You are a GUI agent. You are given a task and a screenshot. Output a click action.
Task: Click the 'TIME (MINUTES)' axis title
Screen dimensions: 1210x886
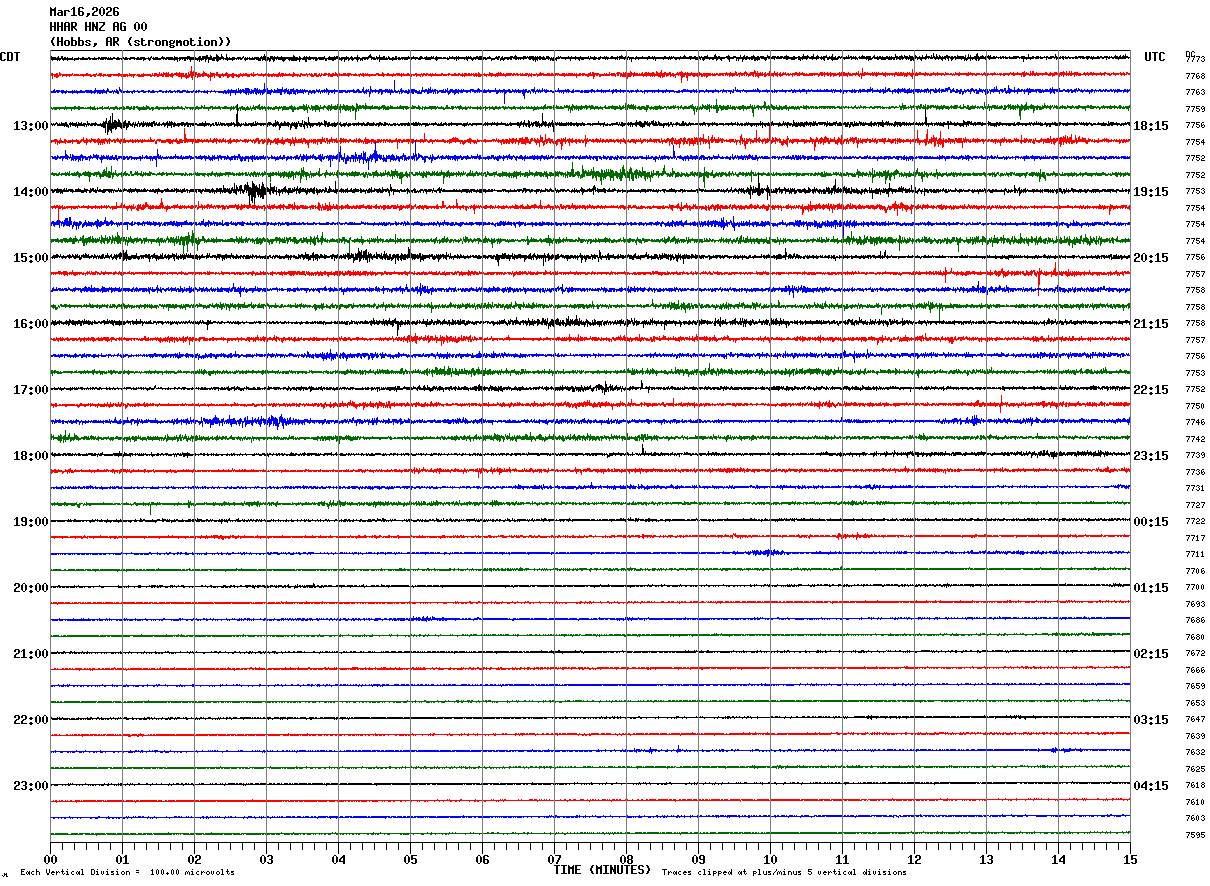[602, 870]
